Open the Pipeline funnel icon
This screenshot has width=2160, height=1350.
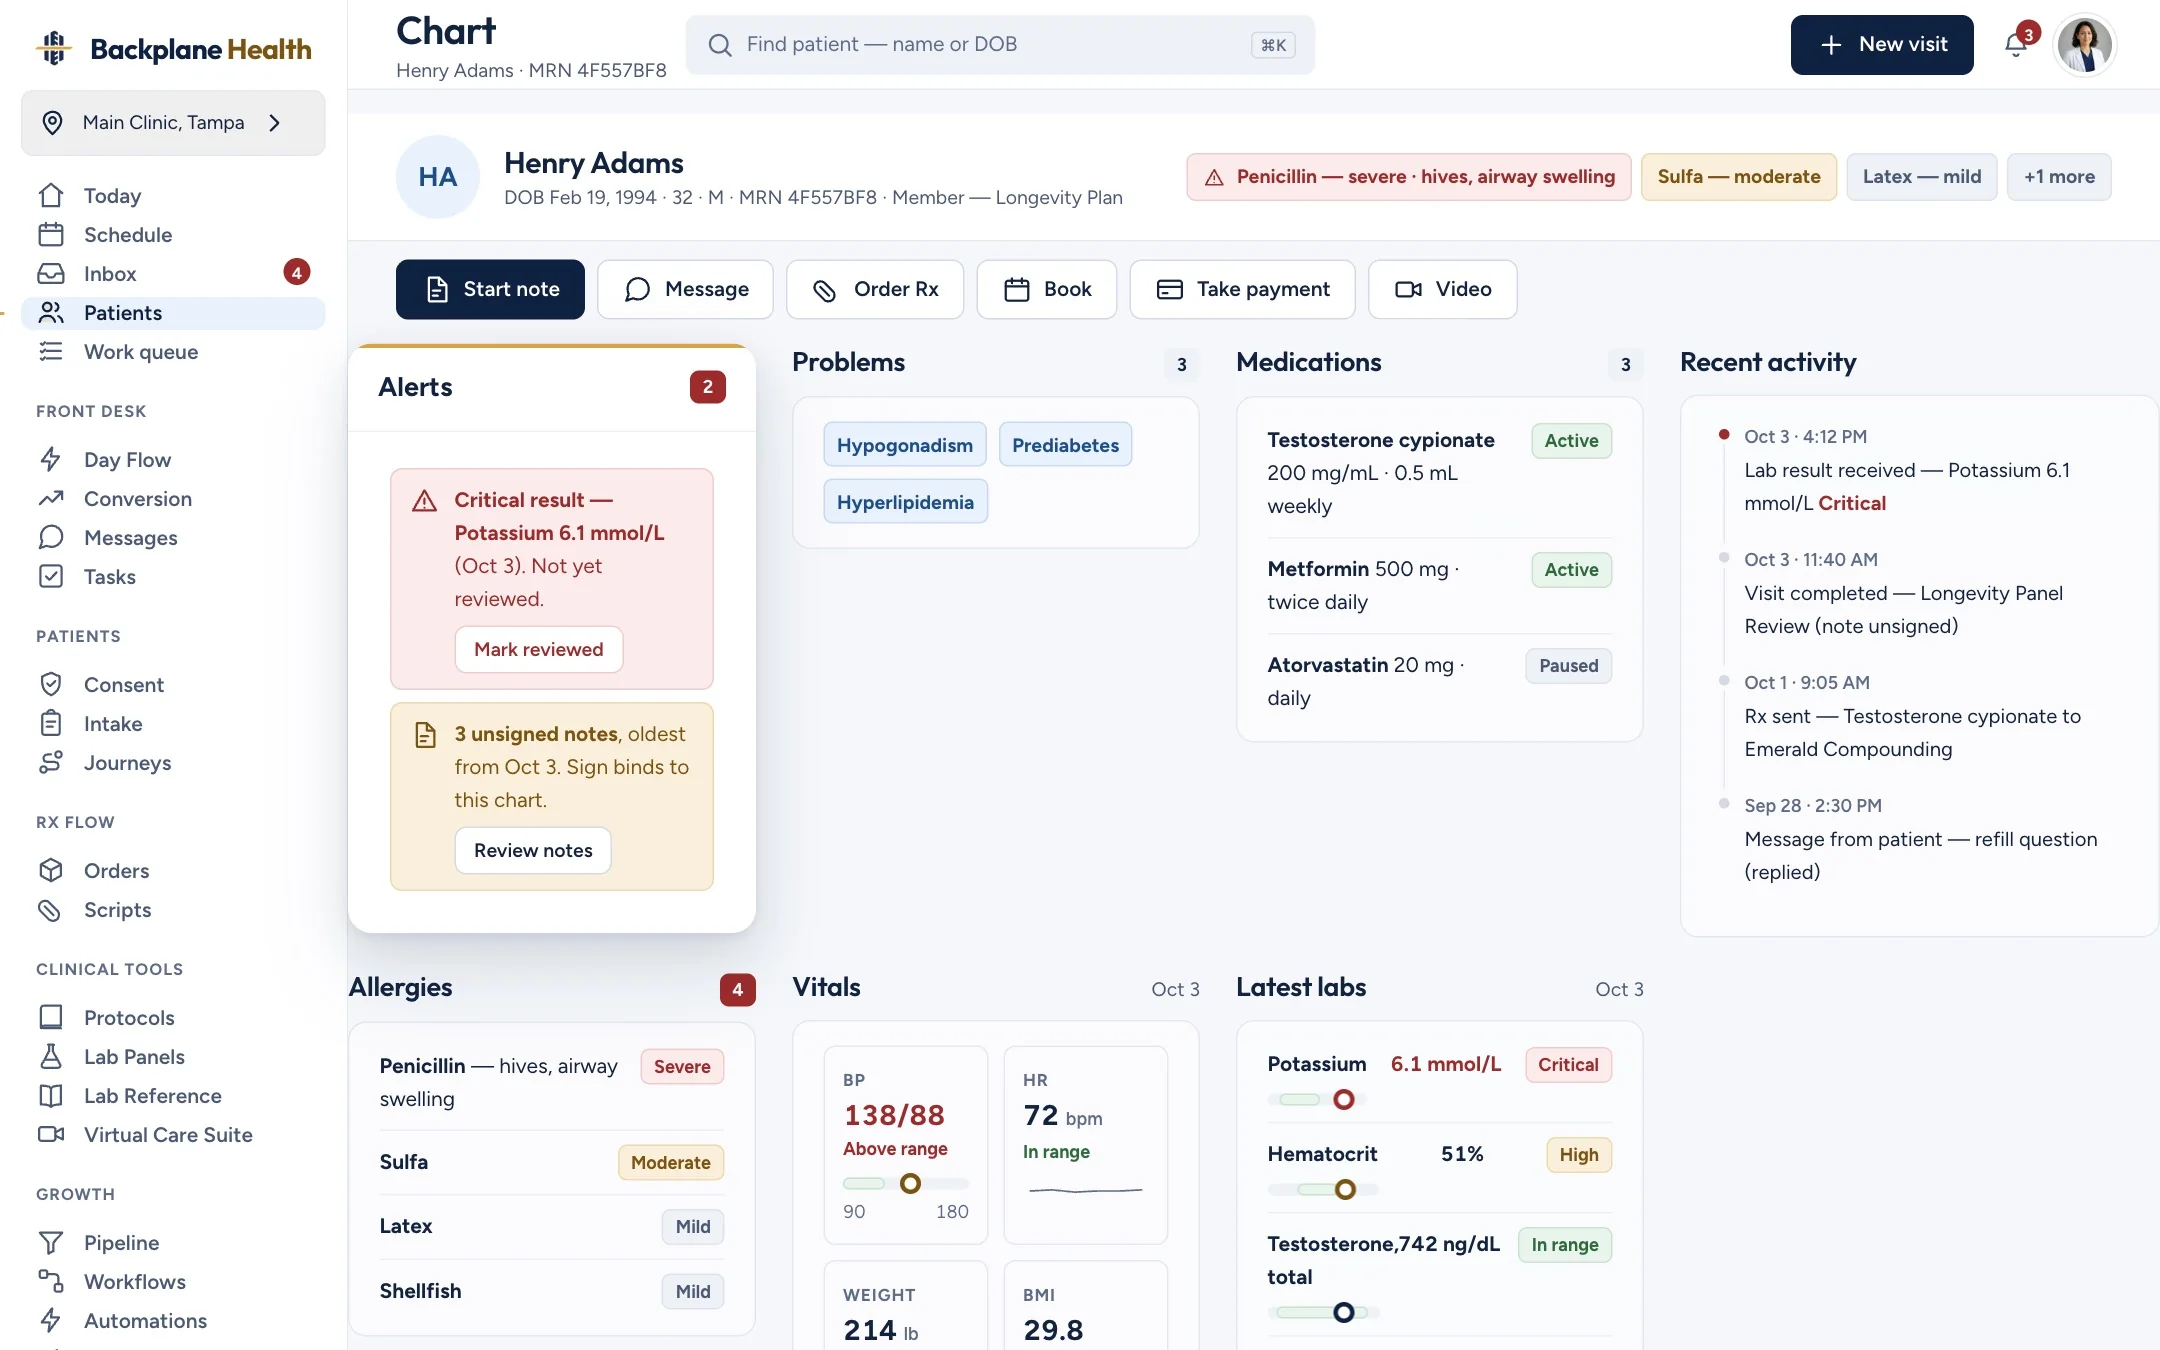coord(51,1242)
